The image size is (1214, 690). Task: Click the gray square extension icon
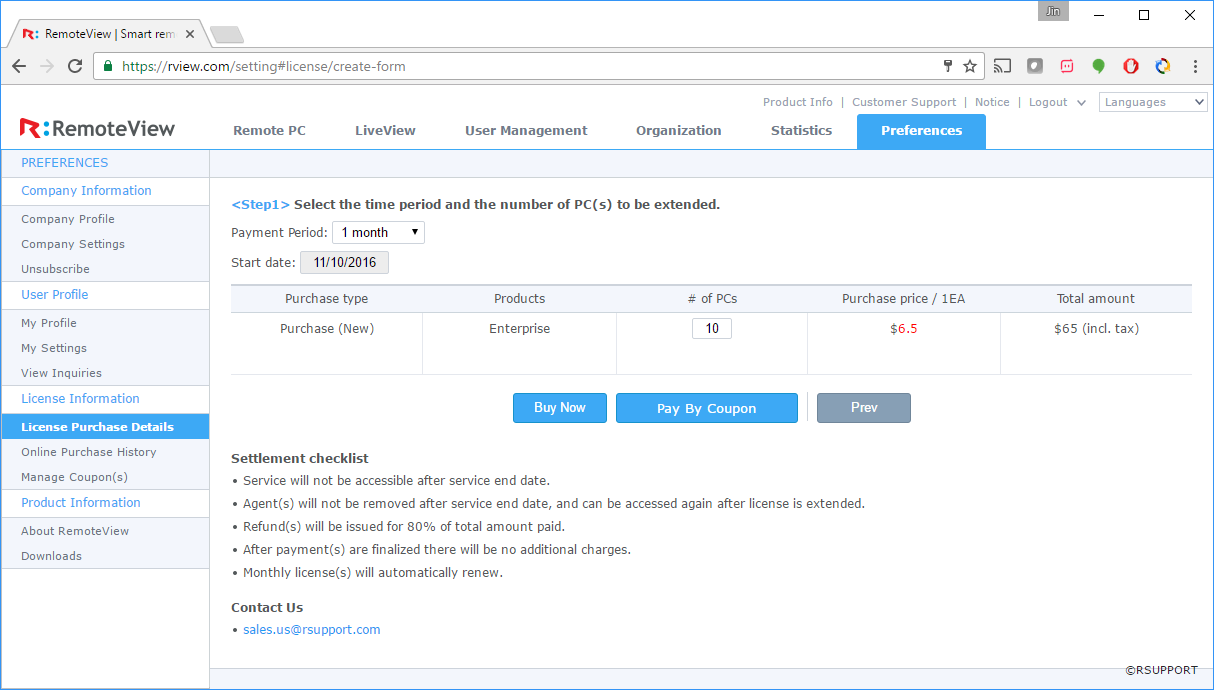[1035, 66]
